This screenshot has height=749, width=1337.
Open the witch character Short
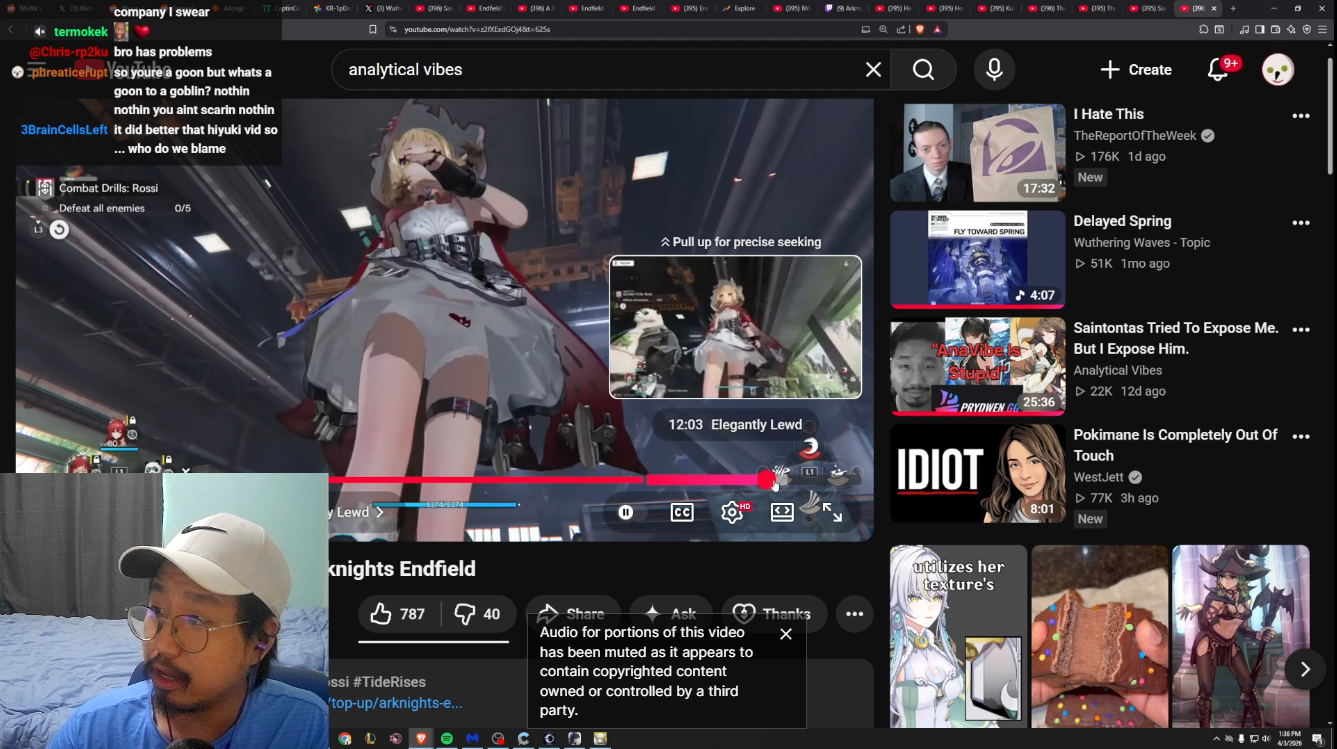[1240, 636]
